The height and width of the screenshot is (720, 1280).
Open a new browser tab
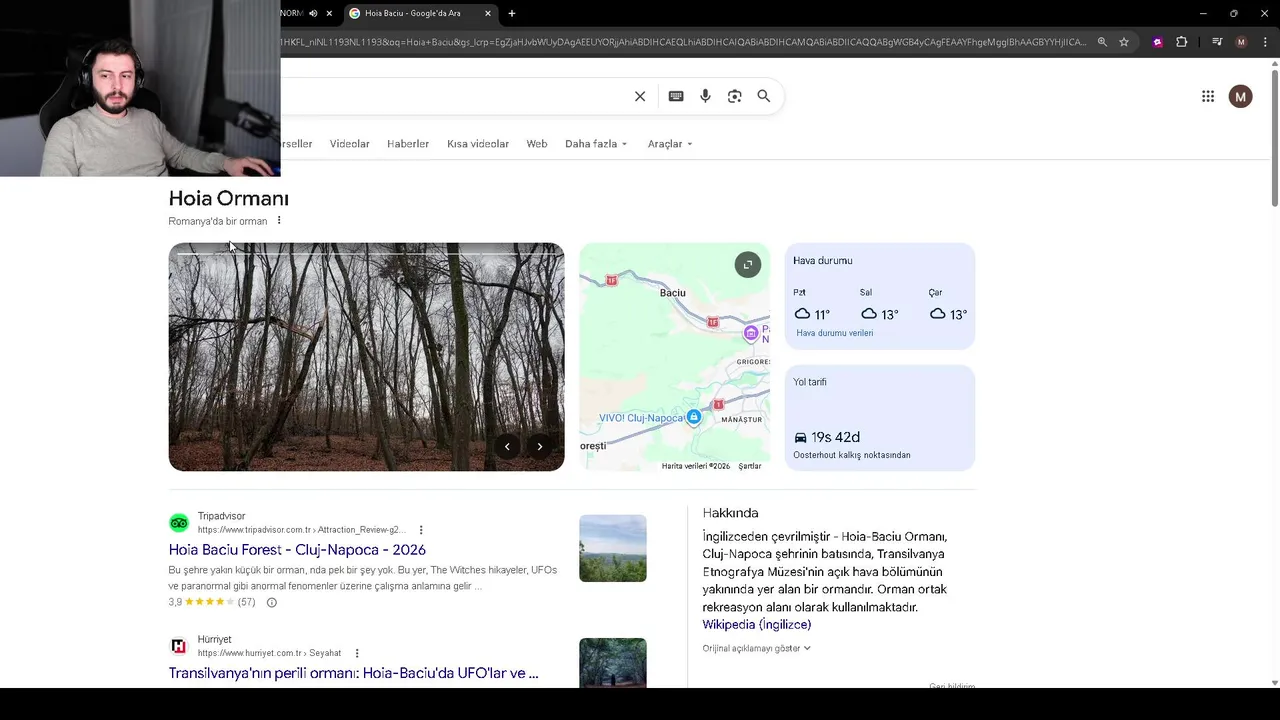[512, 13]
